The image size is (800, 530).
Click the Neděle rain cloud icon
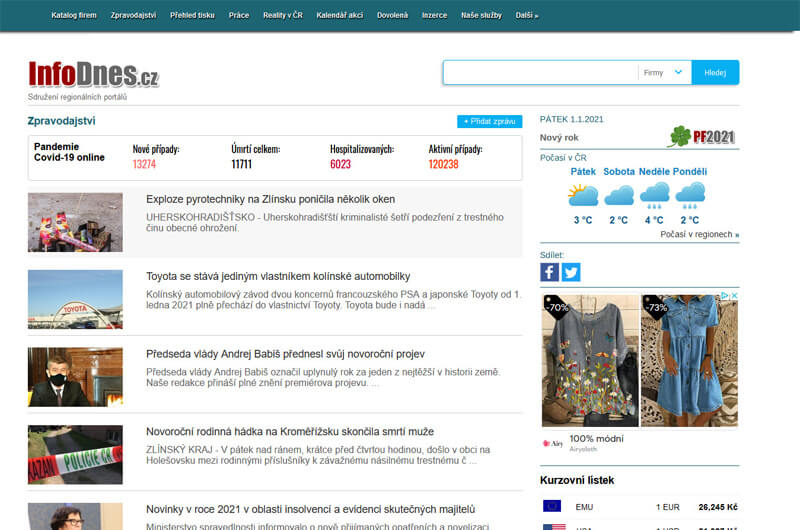coord(654,196)
